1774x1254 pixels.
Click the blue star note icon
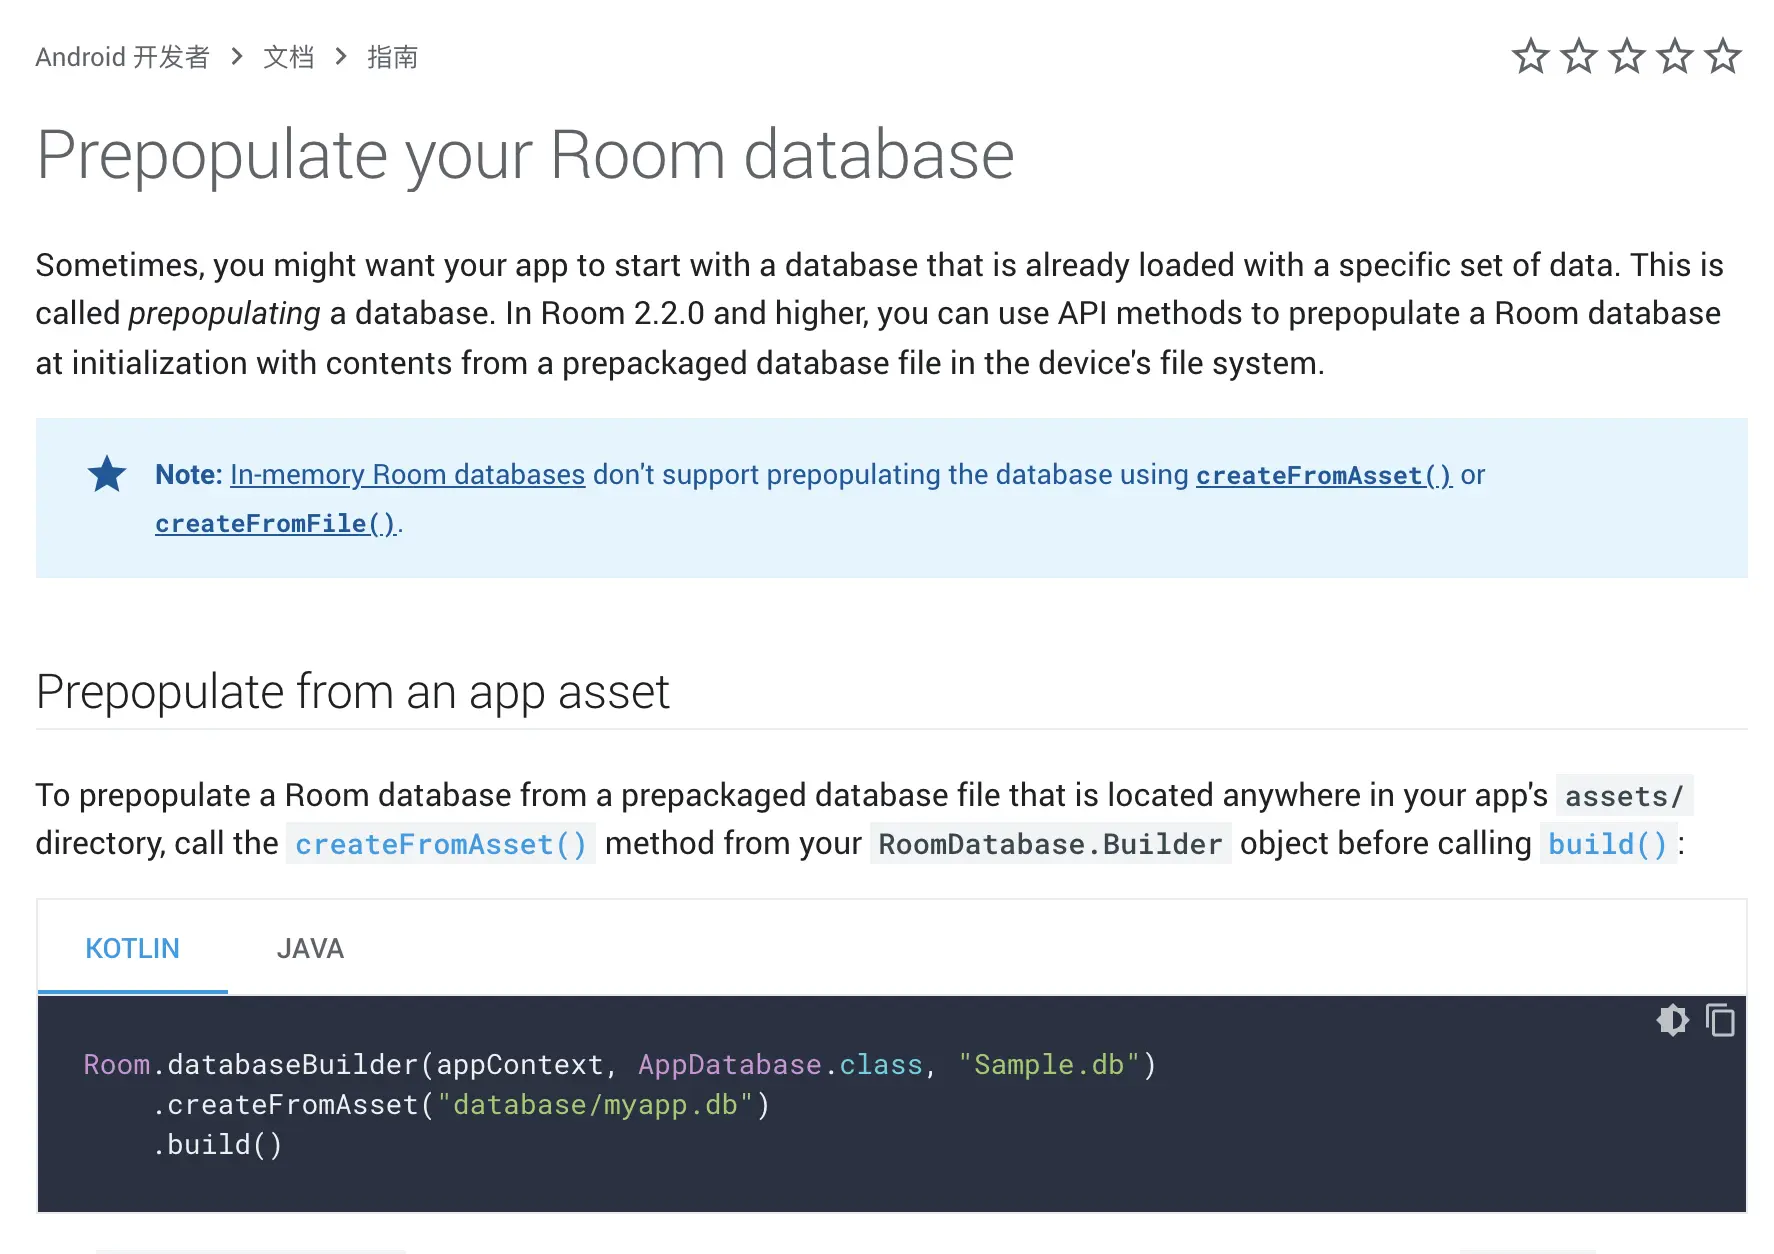pyautogui.click(x=107, y=475)
